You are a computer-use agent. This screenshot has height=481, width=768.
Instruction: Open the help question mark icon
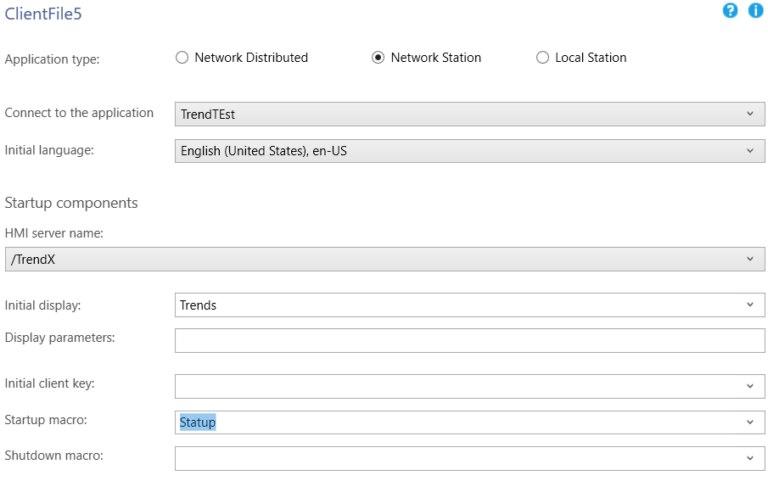pyautogui.click(x=730, y=10)
